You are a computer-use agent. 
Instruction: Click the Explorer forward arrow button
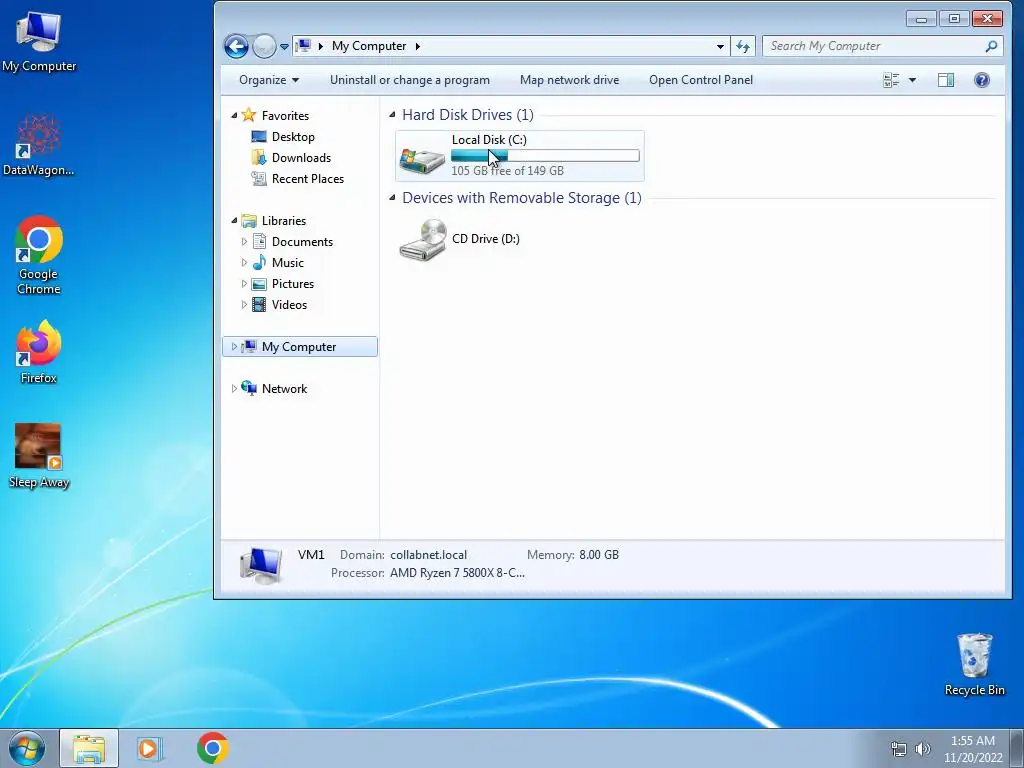(x=264, y=46)
